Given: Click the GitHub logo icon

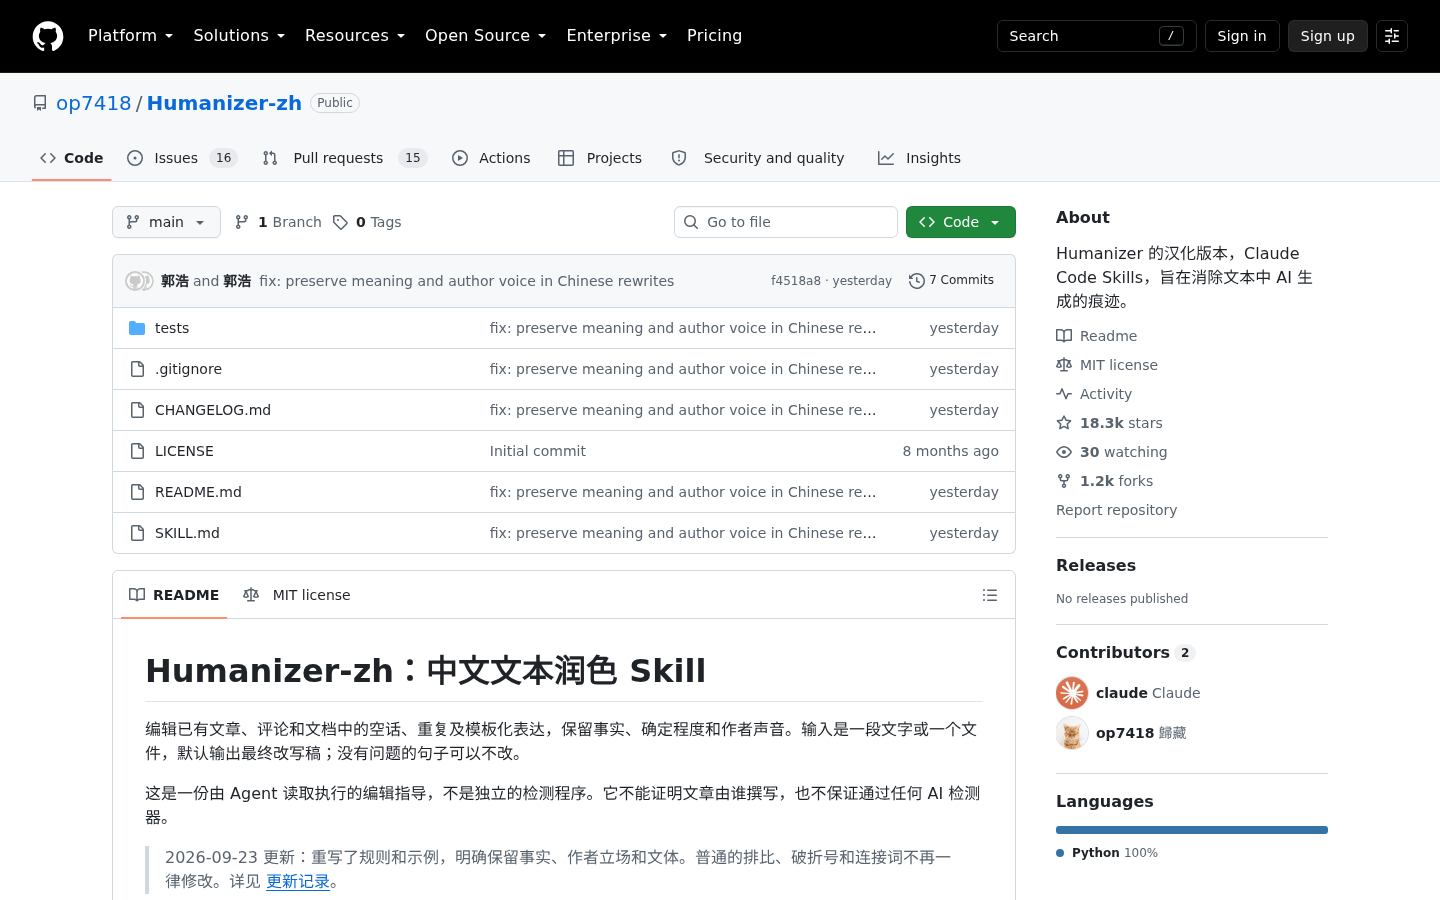Looking at the screenshot, I should 48,36.
